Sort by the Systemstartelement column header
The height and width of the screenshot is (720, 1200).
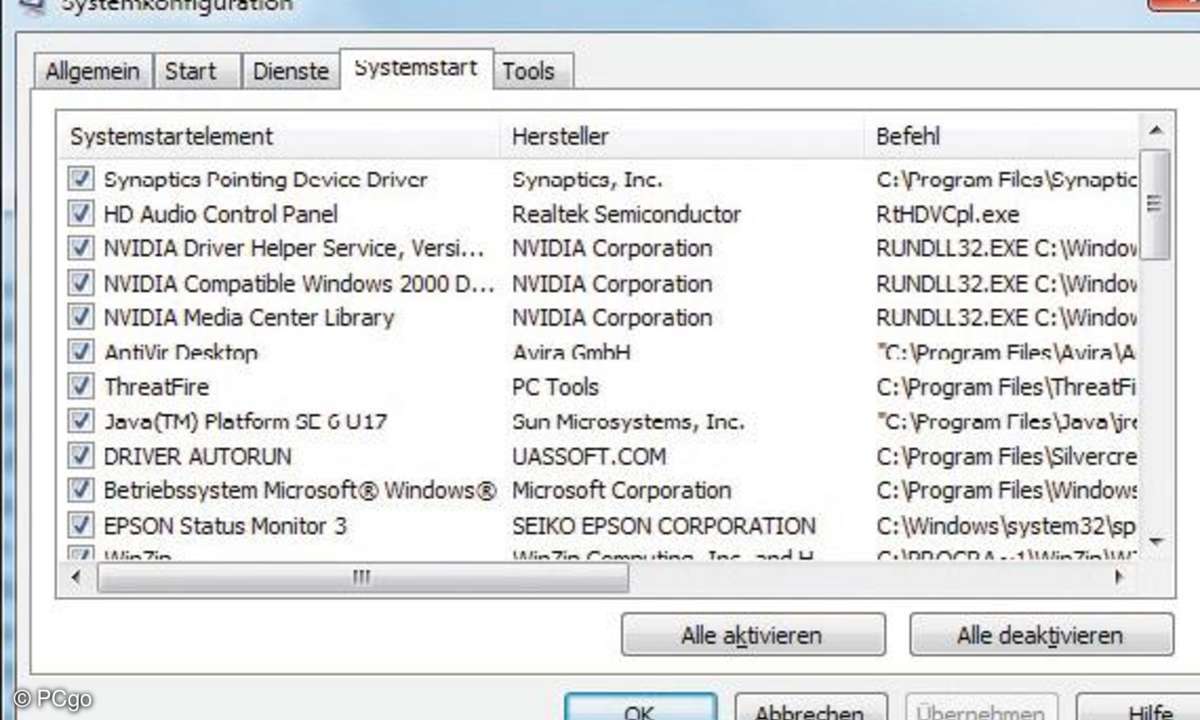click(279, 136)
